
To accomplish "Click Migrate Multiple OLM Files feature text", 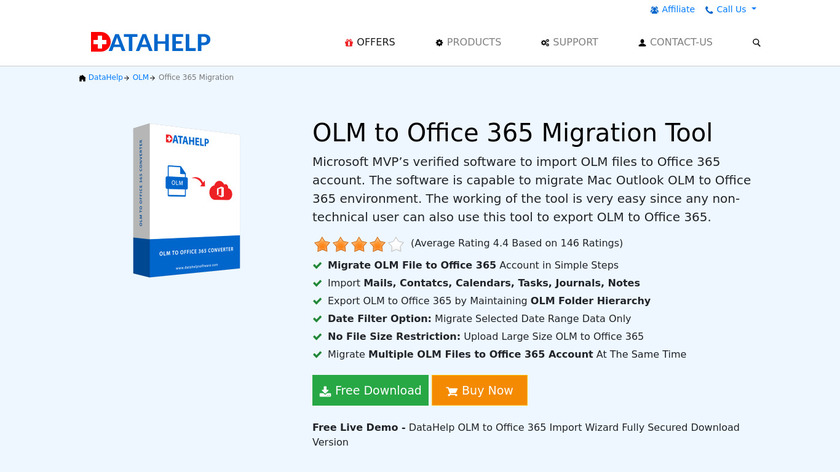I will [507, 355].
